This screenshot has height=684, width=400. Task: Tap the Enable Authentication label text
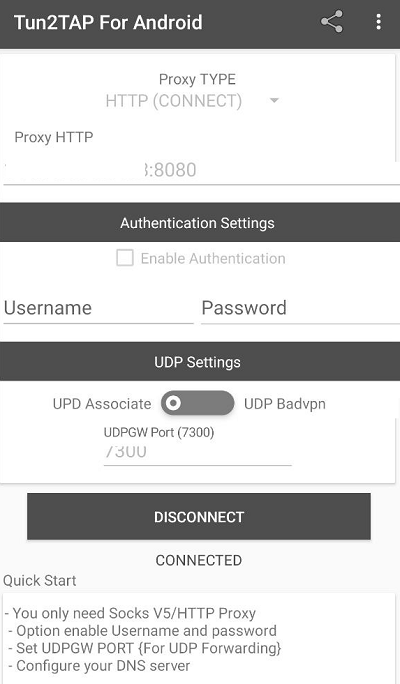(213, 258)
